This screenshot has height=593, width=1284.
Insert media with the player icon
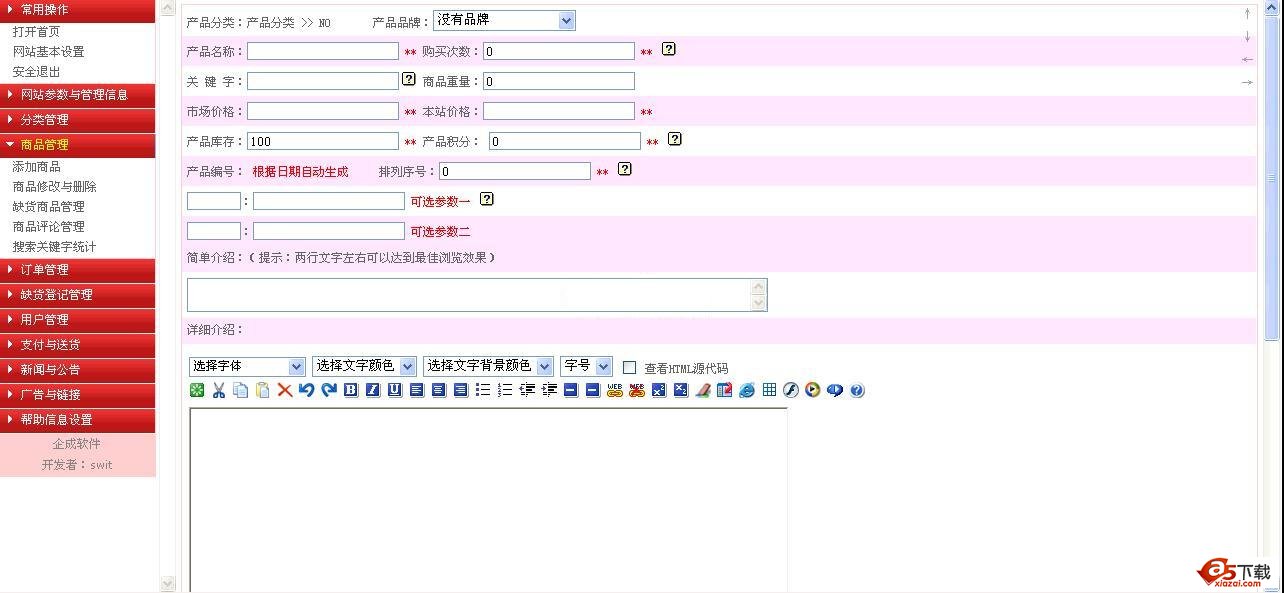tap(812, 390)
